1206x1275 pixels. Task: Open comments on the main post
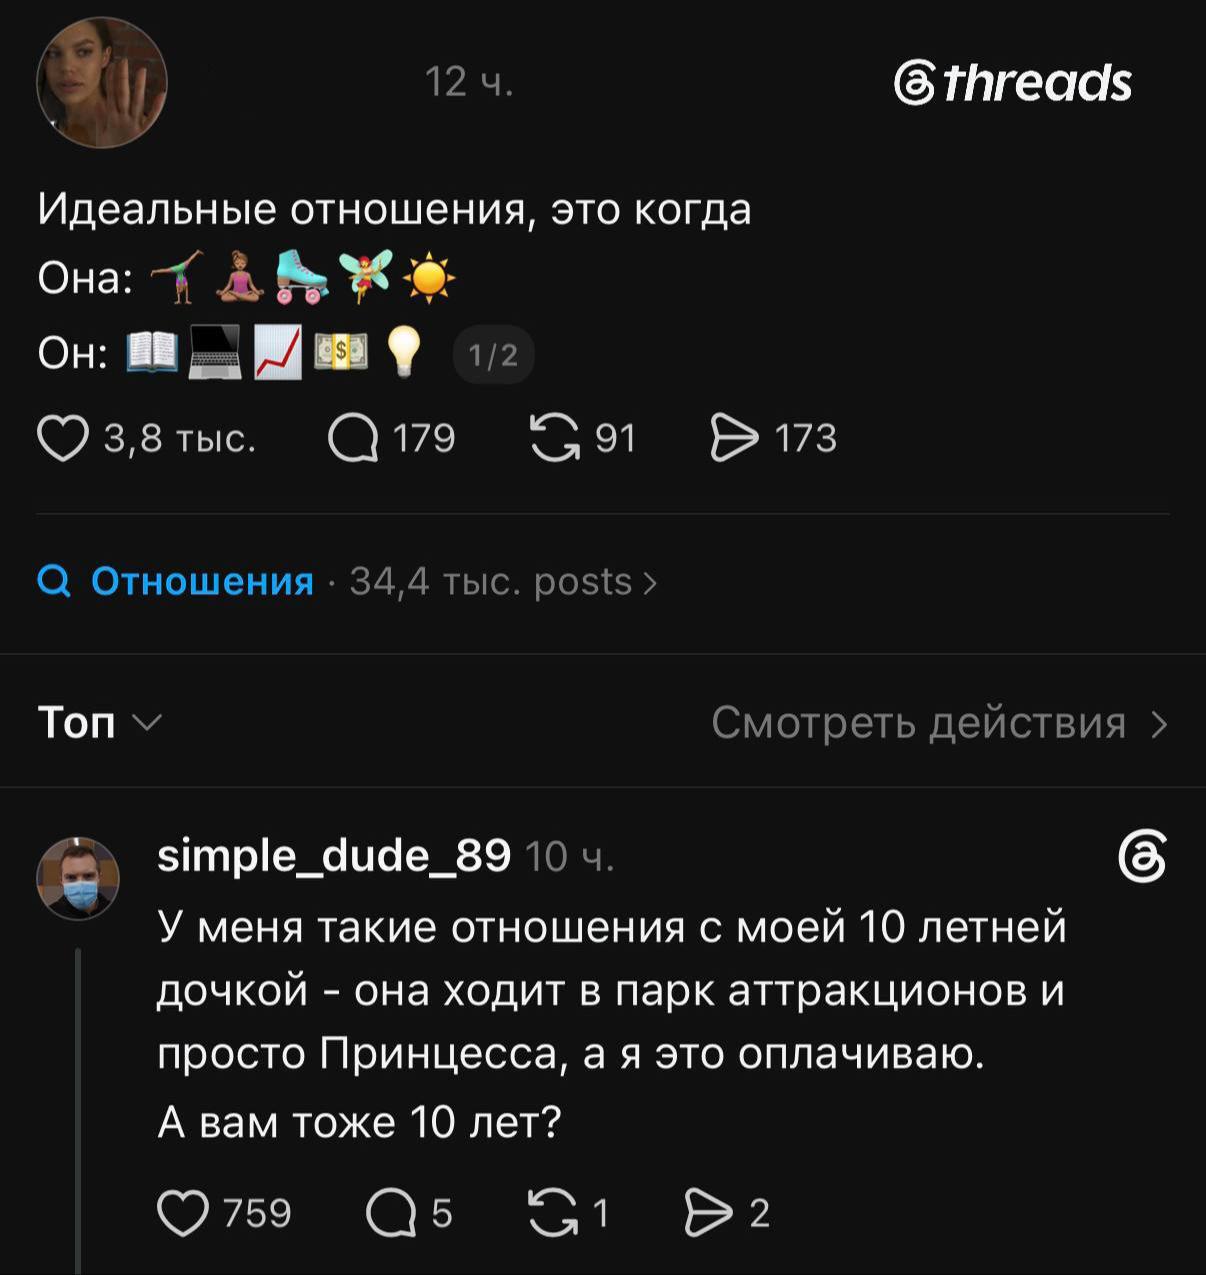coord(353,439)
